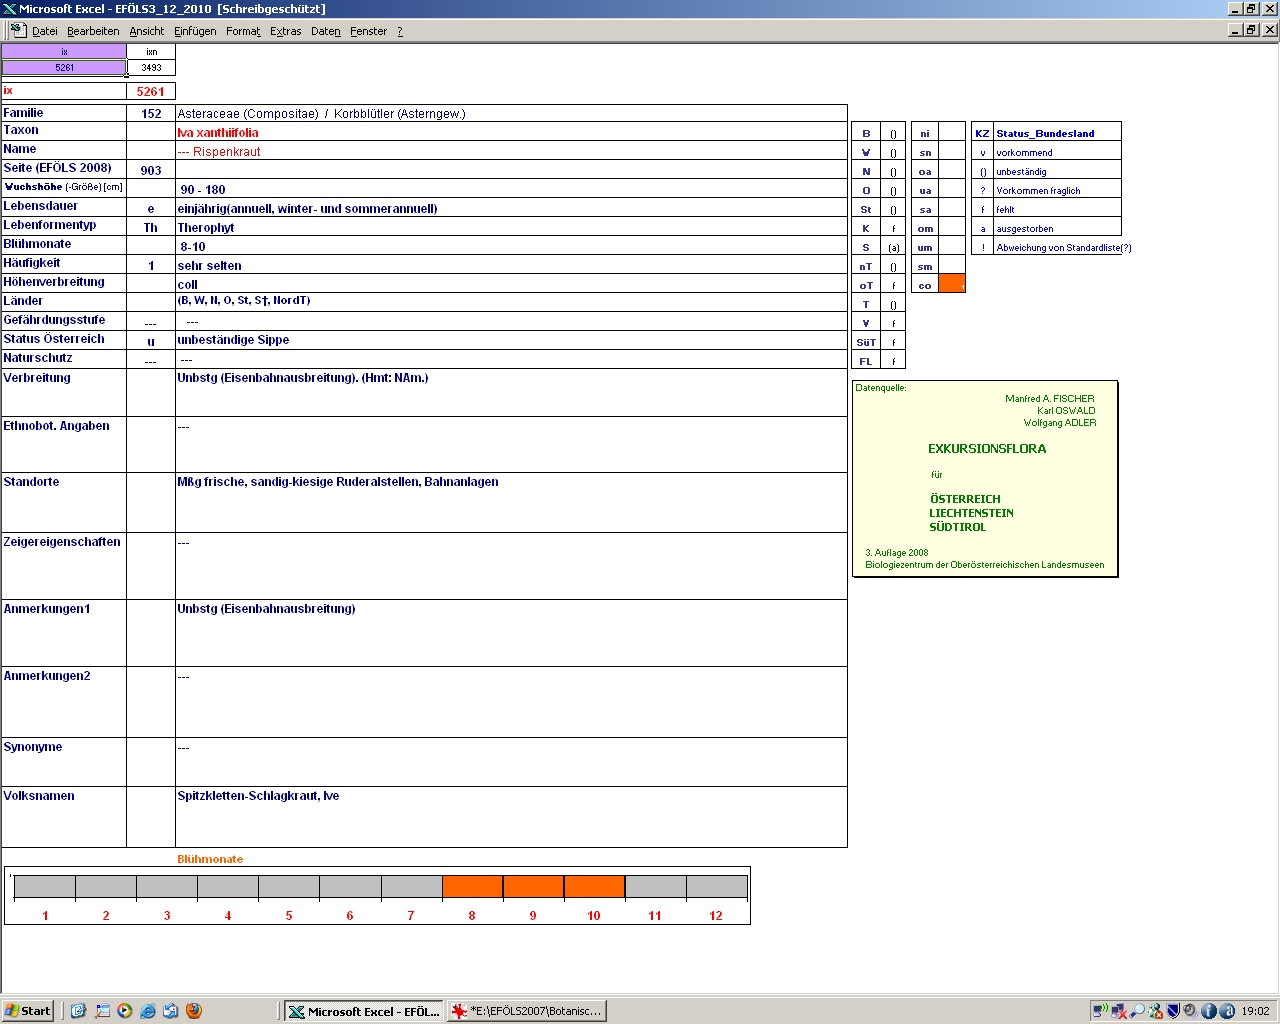Click the Excel application icon in the title bar
Screen dimensions: 1280x1024
click(9, 9)
